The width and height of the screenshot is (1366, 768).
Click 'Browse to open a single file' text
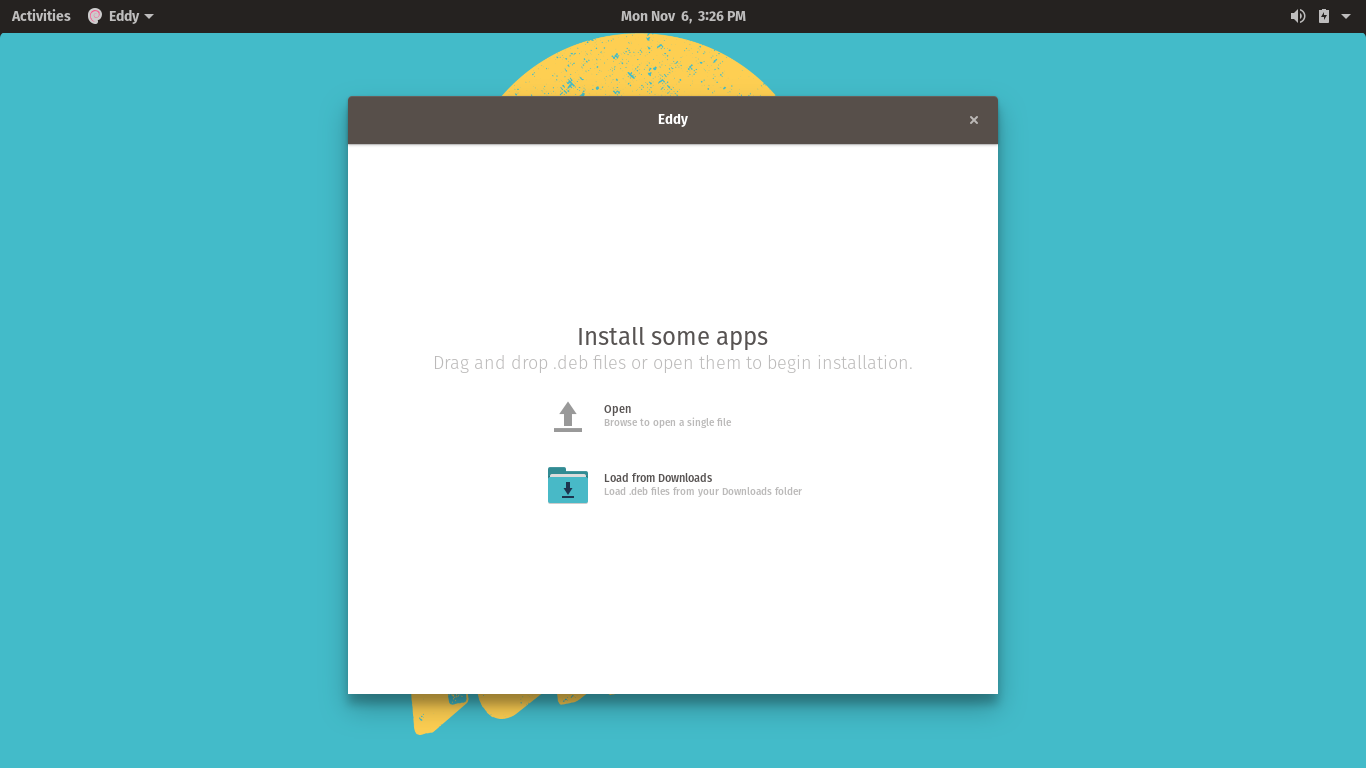(667, 423)
